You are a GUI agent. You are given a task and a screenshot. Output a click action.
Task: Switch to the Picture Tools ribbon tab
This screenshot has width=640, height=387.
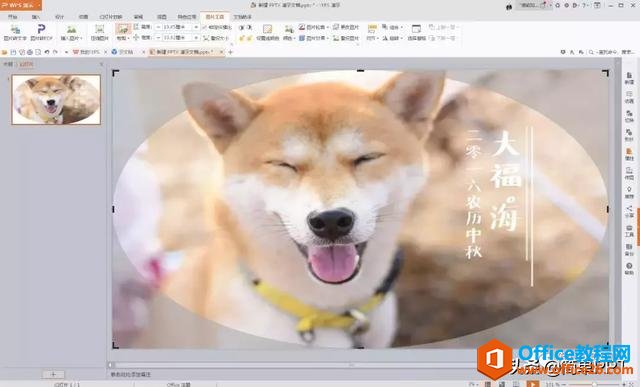215,17
